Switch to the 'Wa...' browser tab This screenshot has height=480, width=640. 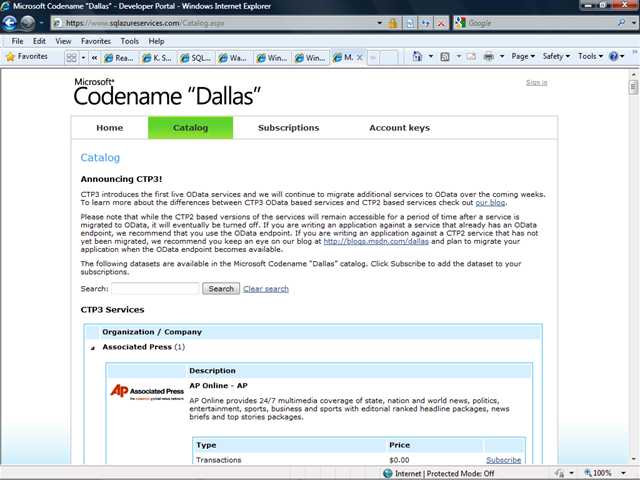coord(233,58)
